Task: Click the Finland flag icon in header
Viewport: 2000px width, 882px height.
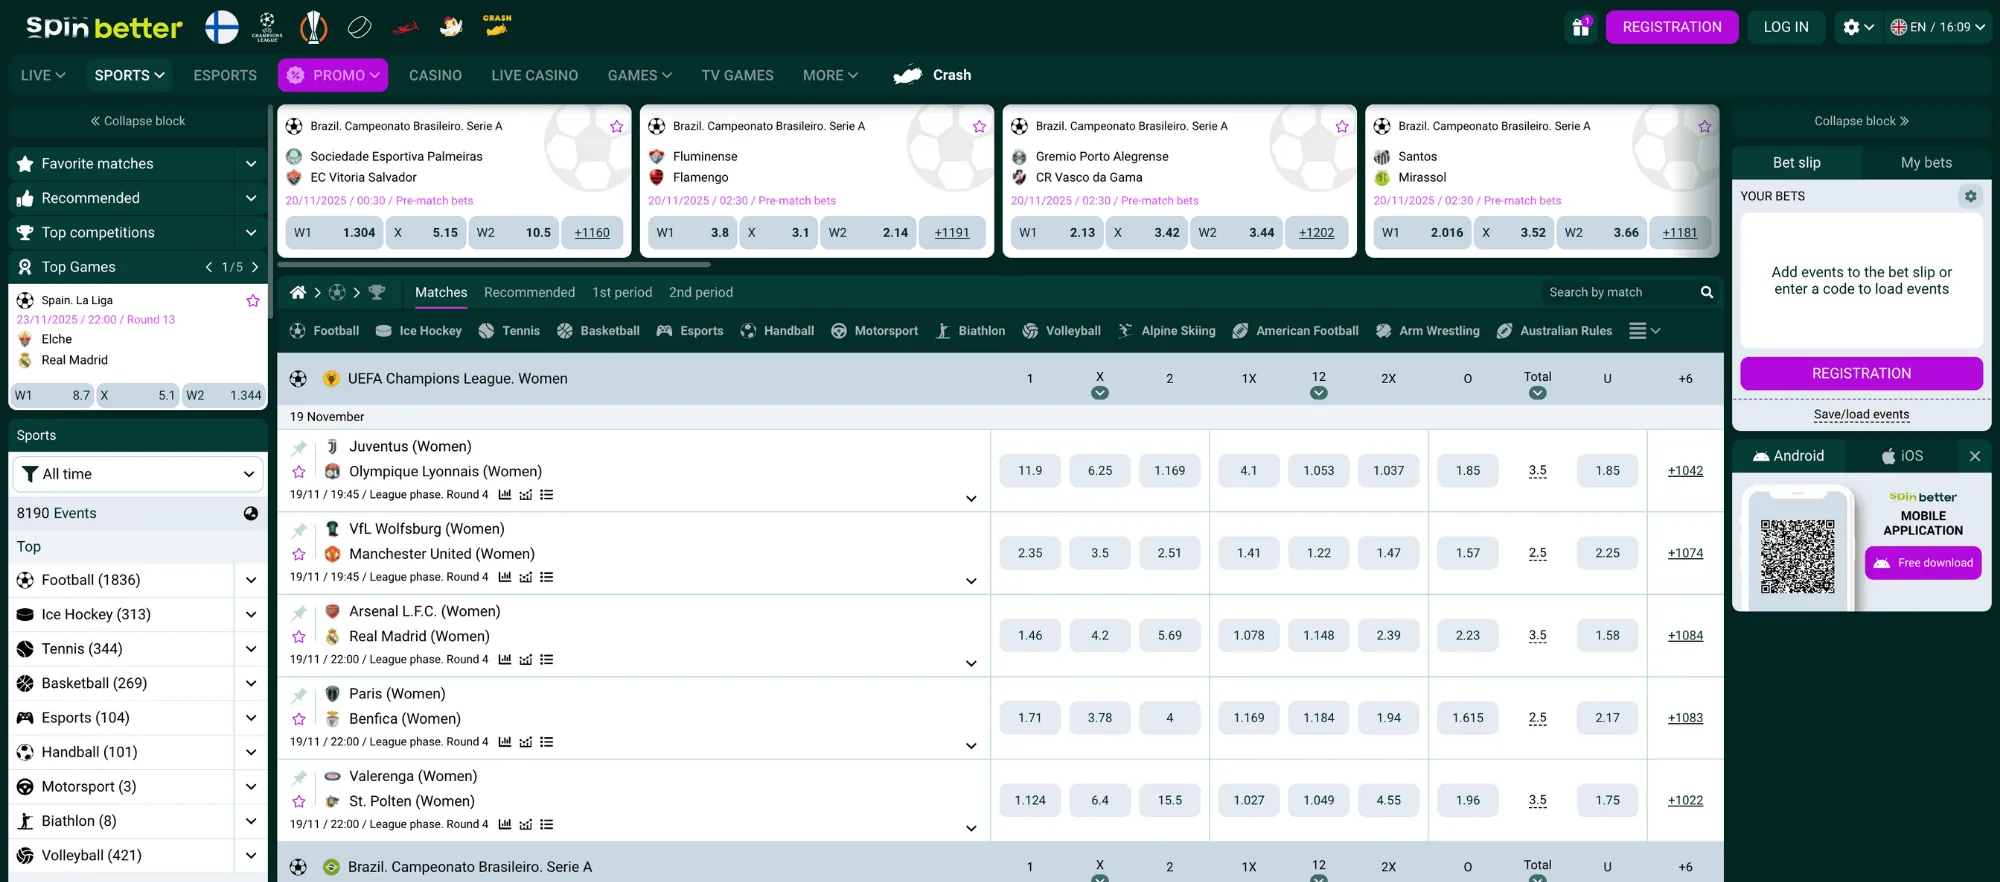Action: [222, 27]
